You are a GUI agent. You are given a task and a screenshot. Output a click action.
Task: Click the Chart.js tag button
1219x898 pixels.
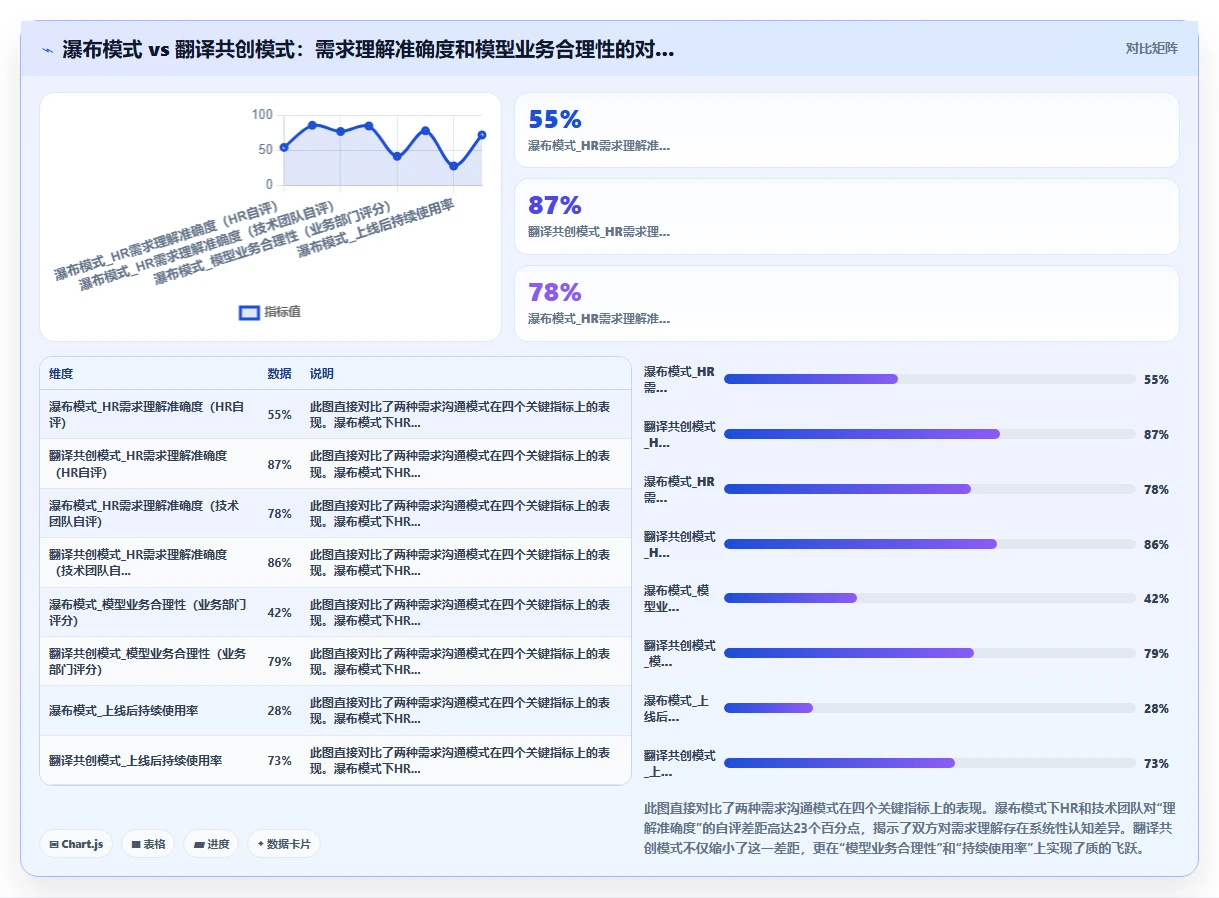click(76, 844)
